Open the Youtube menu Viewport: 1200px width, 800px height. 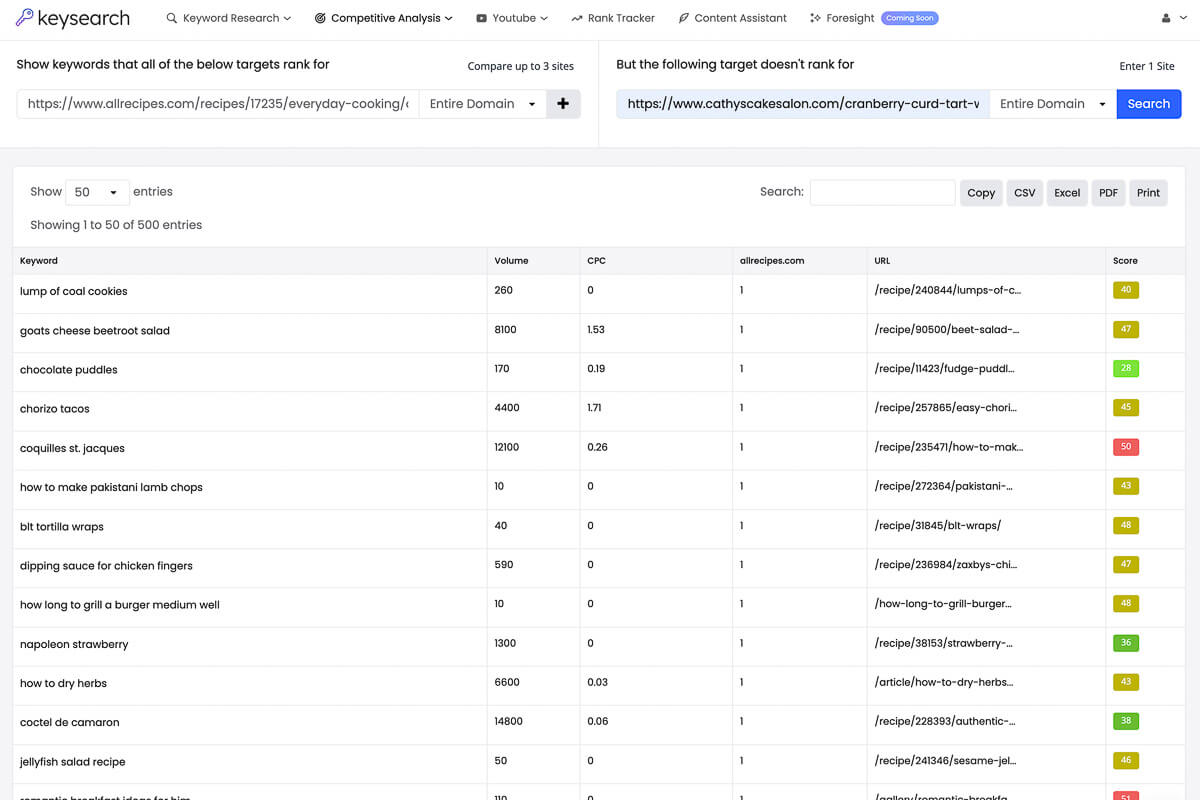pyautogui.click(x=512, y=18)
